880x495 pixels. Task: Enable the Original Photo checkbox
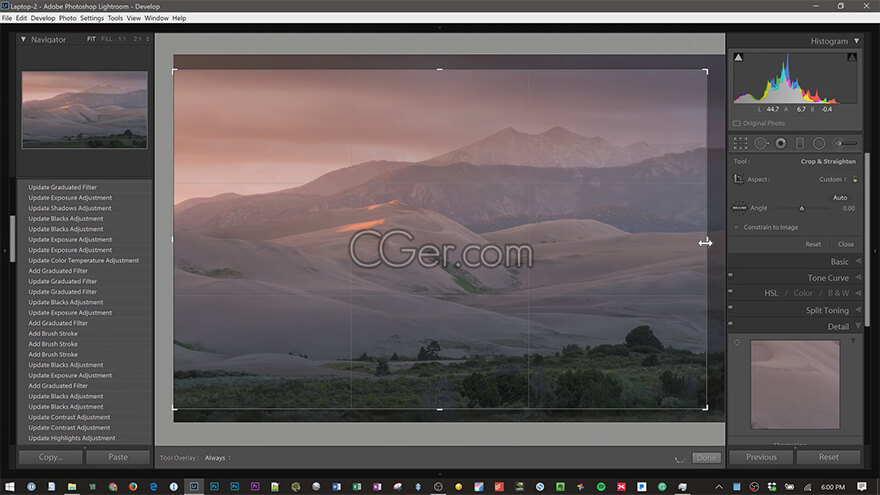click(x=736, y=123)
